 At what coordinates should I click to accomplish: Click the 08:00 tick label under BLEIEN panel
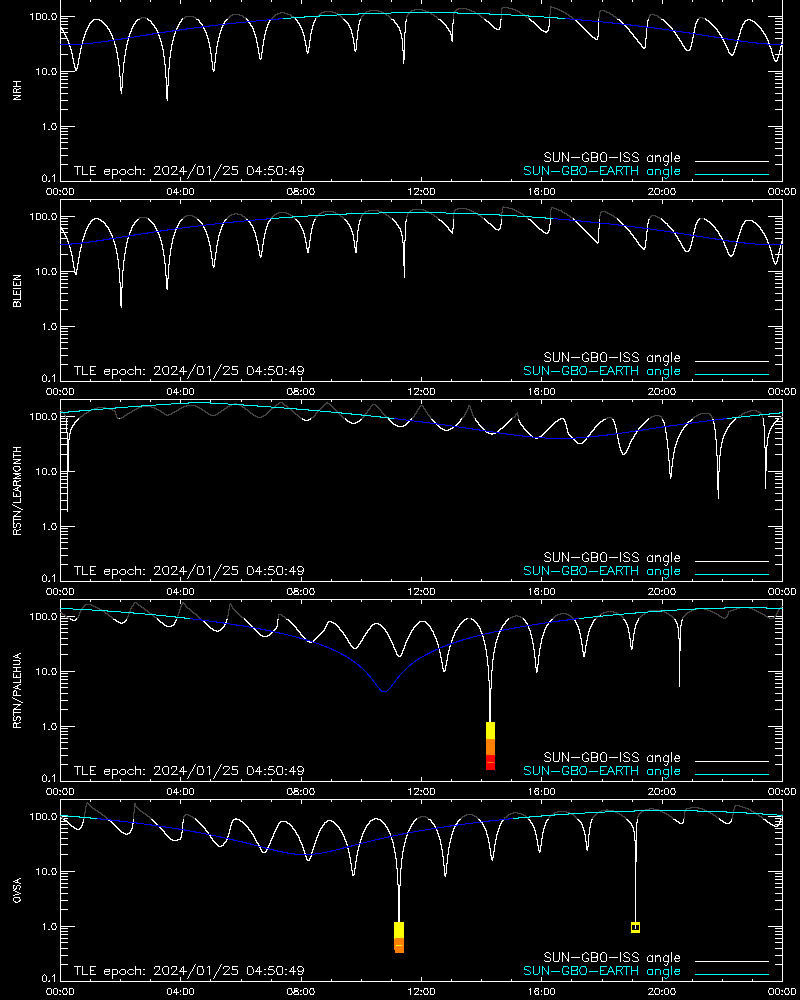300,392
